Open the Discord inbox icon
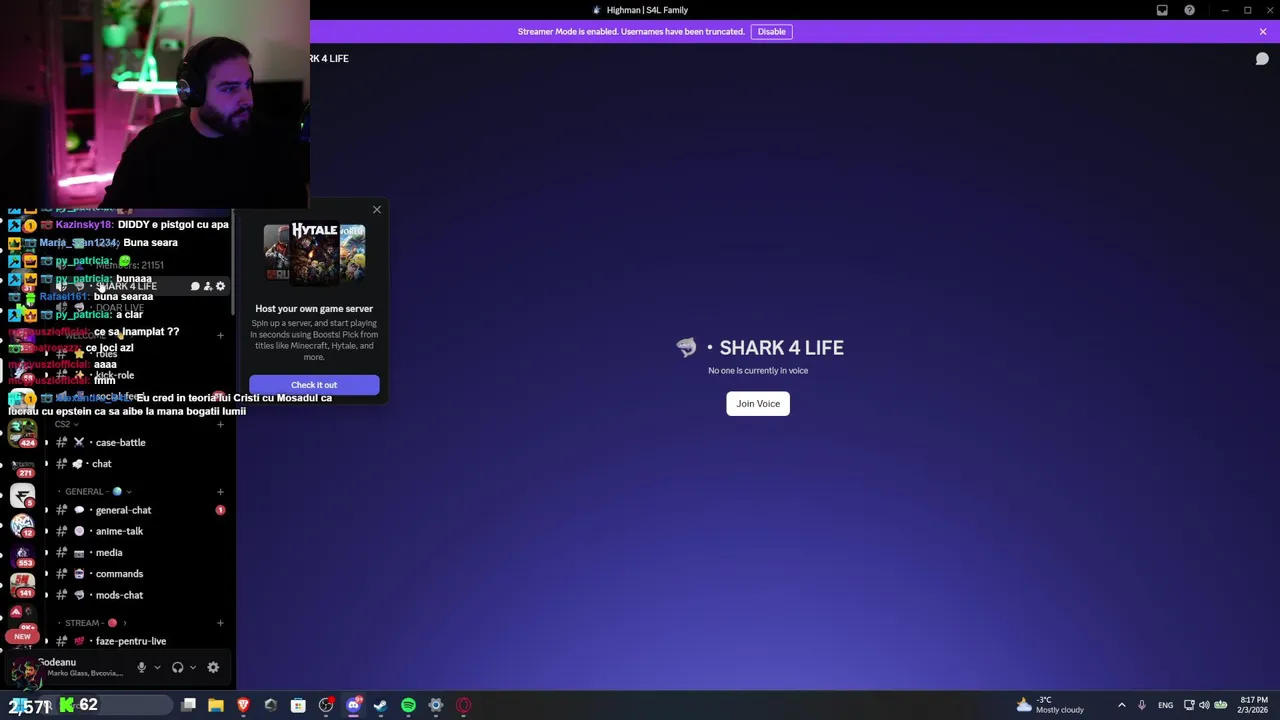This screenshot has width=1280, height=720. [1162, 10]
